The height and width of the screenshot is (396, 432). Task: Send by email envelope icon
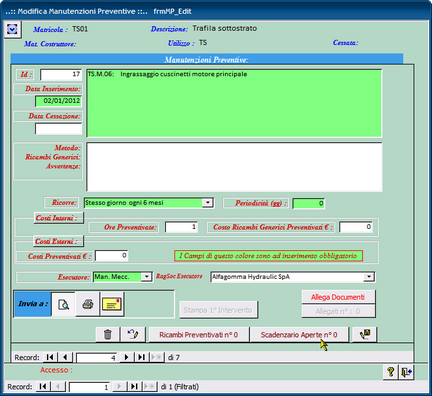coord(112,304)
